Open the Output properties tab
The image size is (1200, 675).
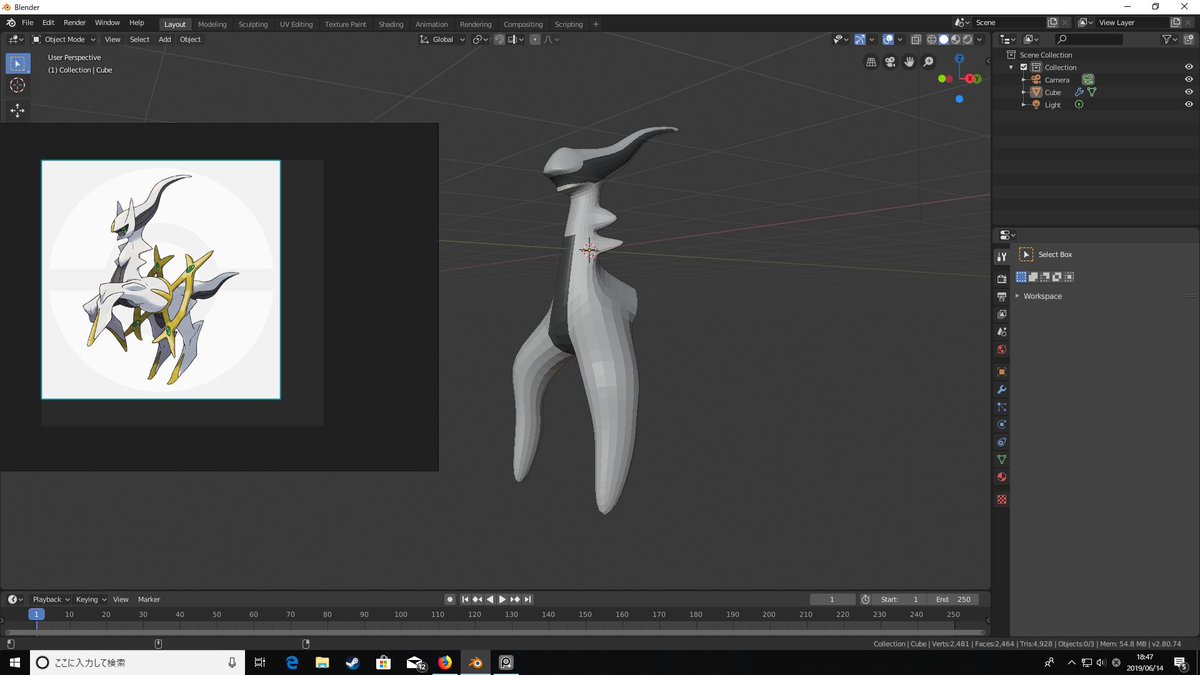click(x=1002, y=297)
